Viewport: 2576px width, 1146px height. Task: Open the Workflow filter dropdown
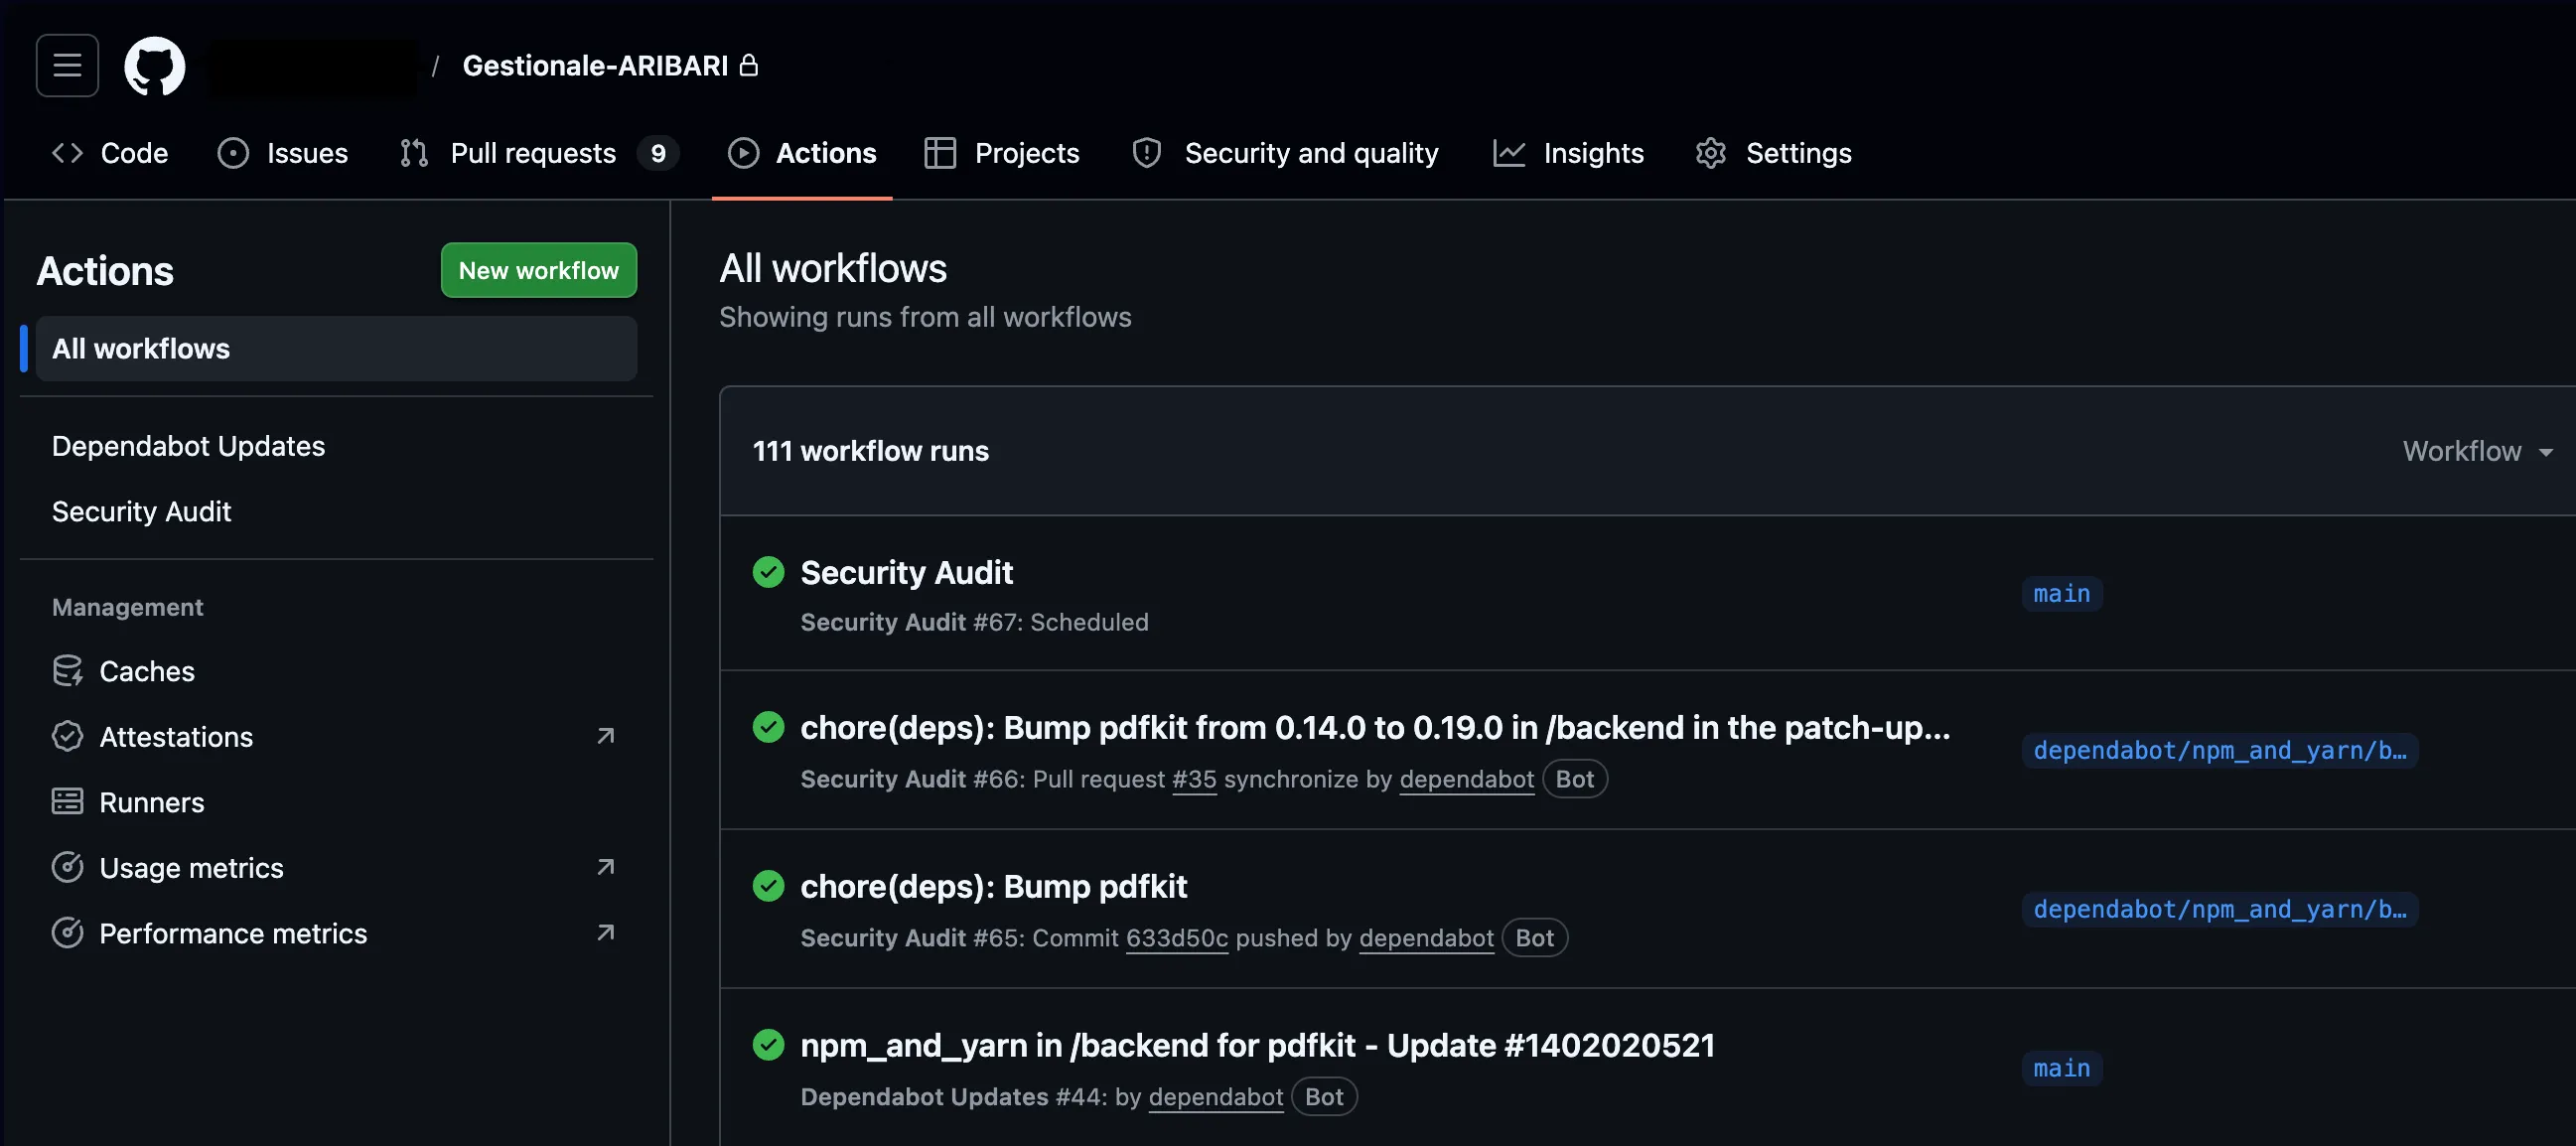pos(2478,451)
